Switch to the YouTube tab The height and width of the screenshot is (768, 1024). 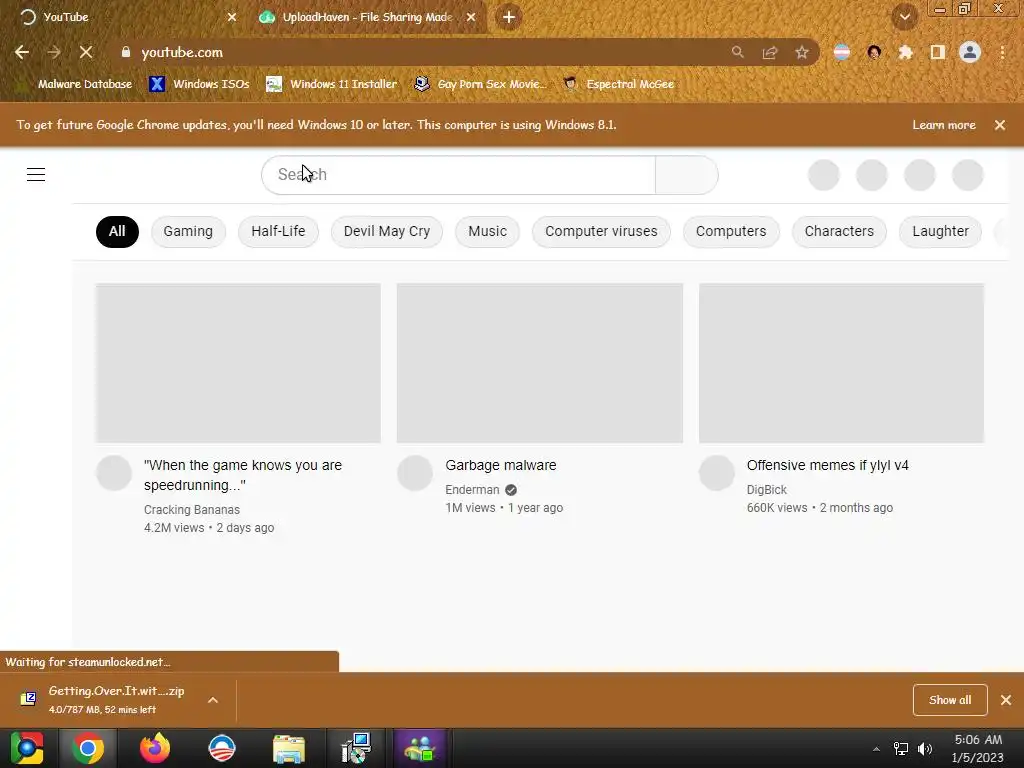124,17
